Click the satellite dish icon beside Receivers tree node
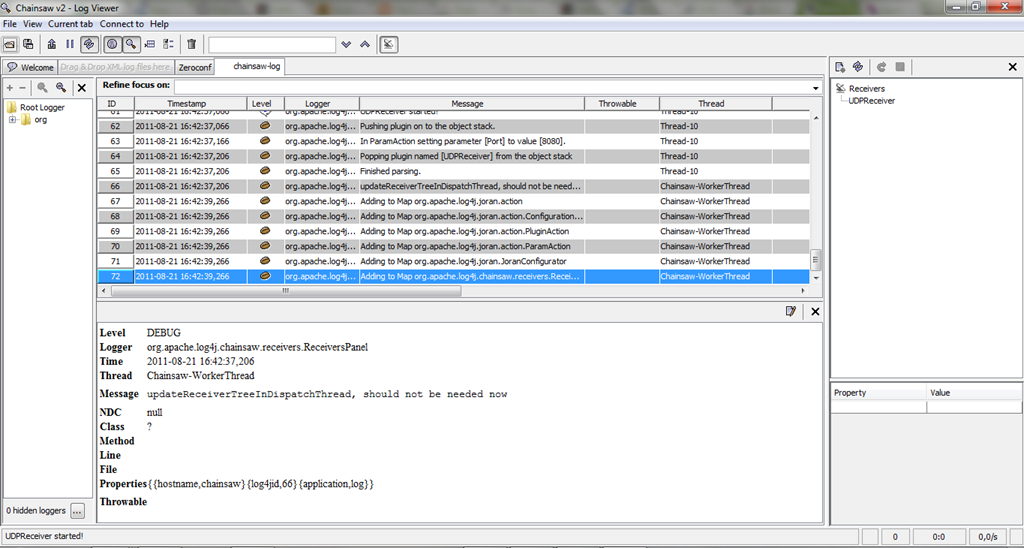The width and height of the screenshot is (1024, 548). coord(840,88)
